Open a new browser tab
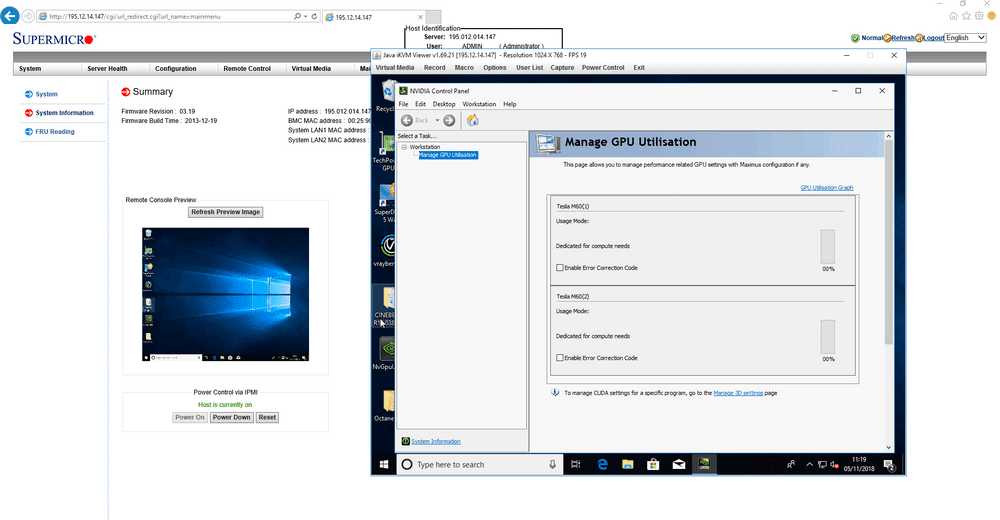Viewport: 1000px width, 520px height. click(434, 17)
